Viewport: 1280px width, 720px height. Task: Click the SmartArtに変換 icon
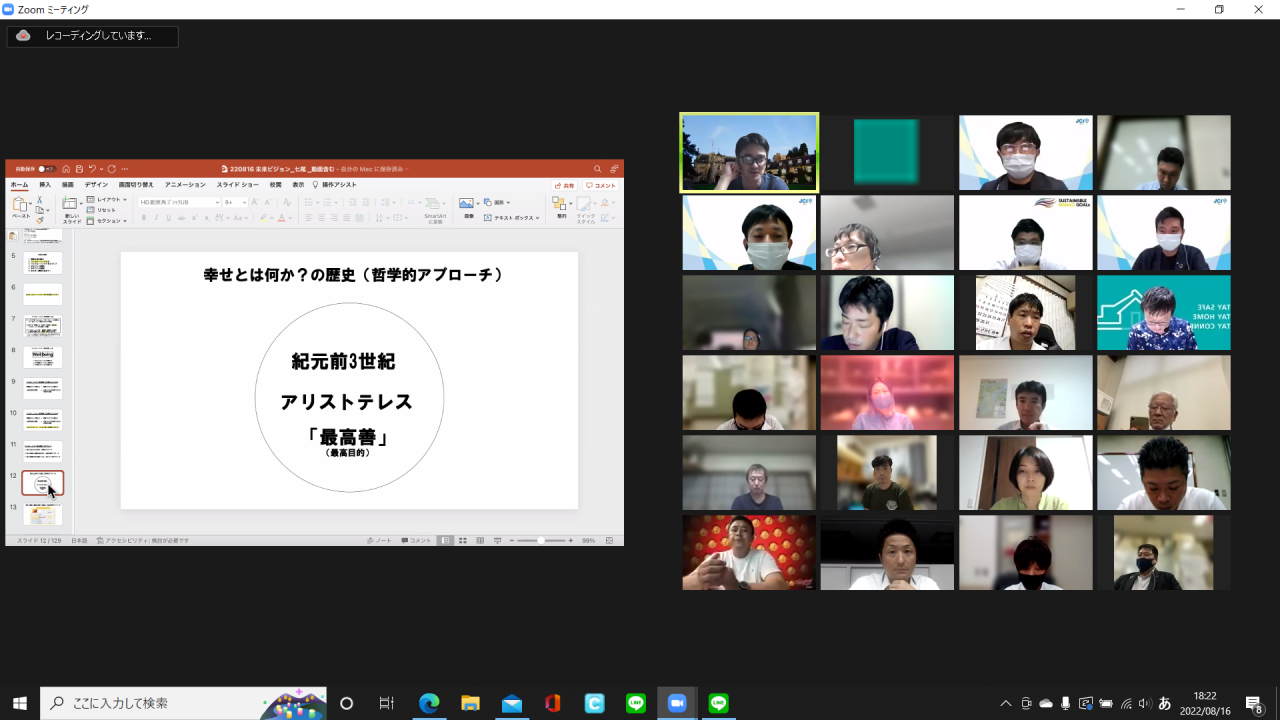tap(433, 203)
